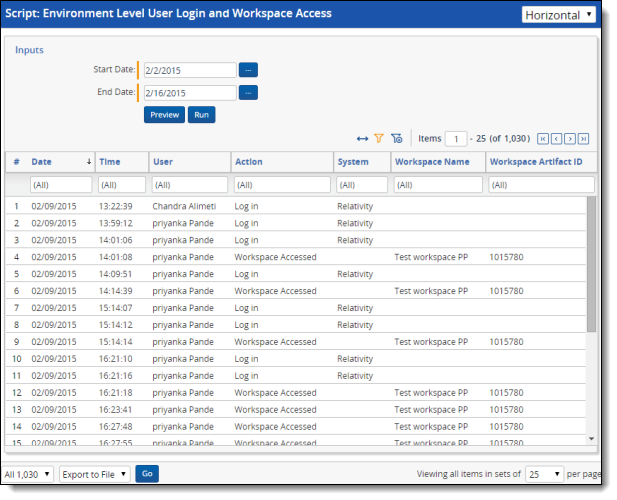Open the All 1,030 selection dropdown
This screenshot has height=500, width=617.
pyautogui.click(x=27, y=474)
